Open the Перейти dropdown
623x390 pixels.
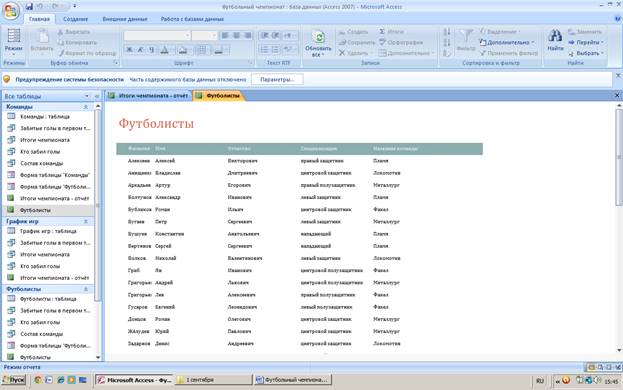coord(586,42)
